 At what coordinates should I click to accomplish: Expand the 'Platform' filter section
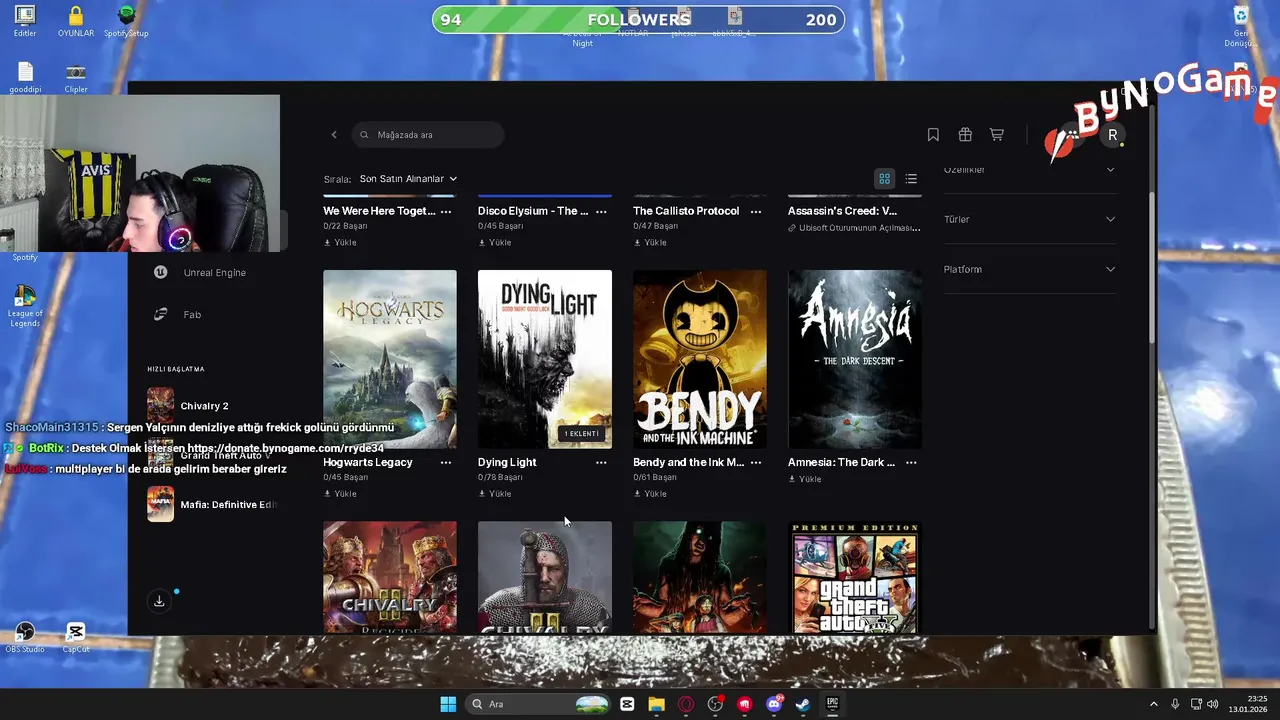click(x=1029, y=269)
